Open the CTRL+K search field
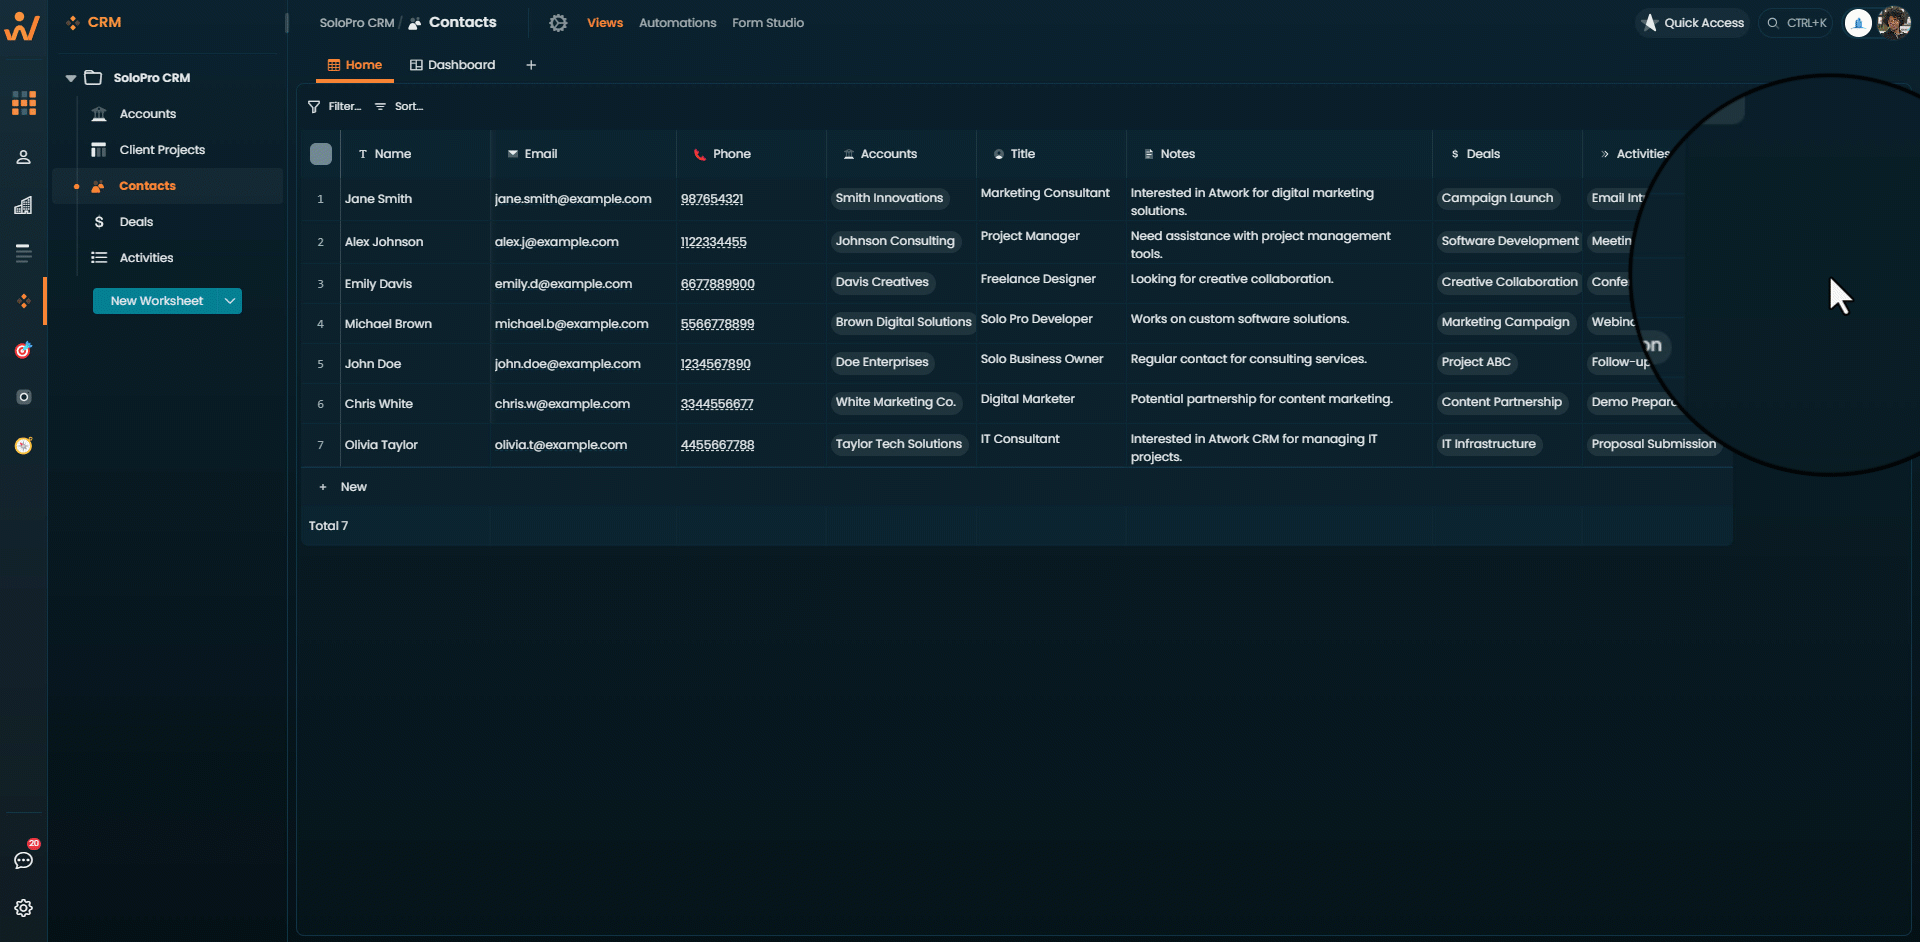Screen dimensions: 1920x942 [x=1796, y=23]
